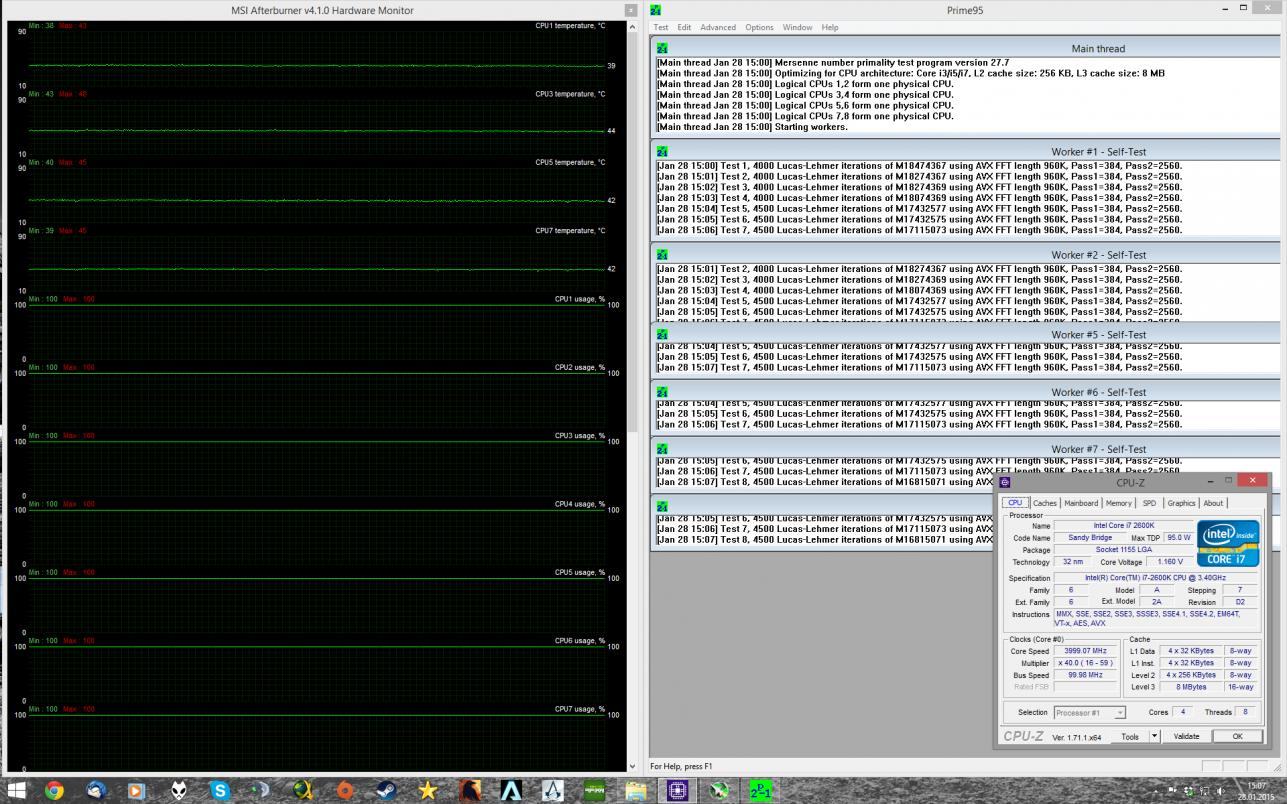Click the CPU5 temperature graph label
Screen dimensions: 1287x804
coord(570,162)
